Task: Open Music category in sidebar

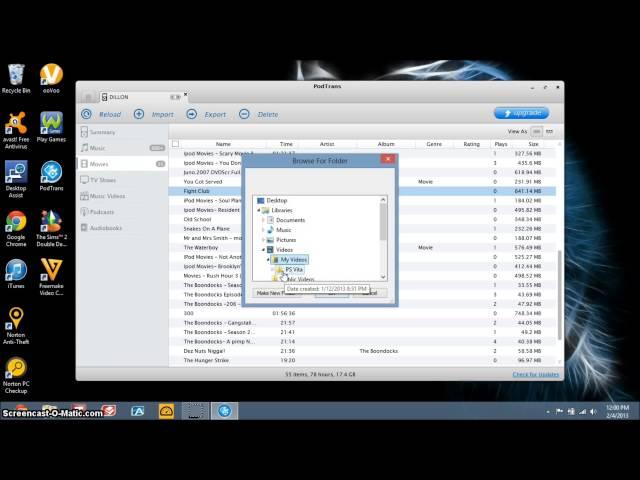Action: [x=122, y=148]
